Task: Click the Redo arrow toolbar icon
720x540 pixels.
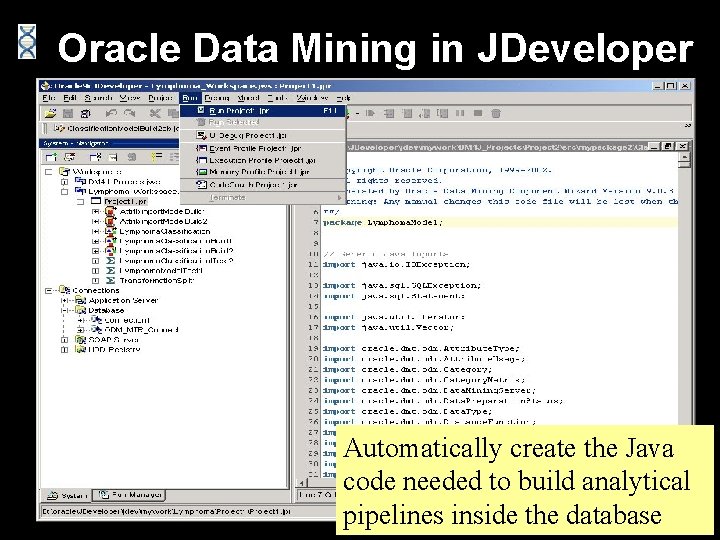Action: pos(130,113)
